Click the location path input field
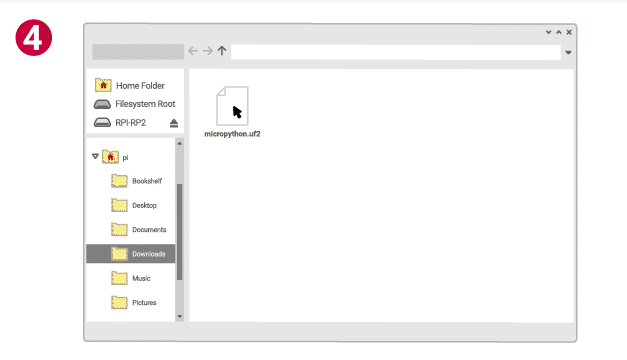This screenshot has height=360, width=627. (396, 52)
